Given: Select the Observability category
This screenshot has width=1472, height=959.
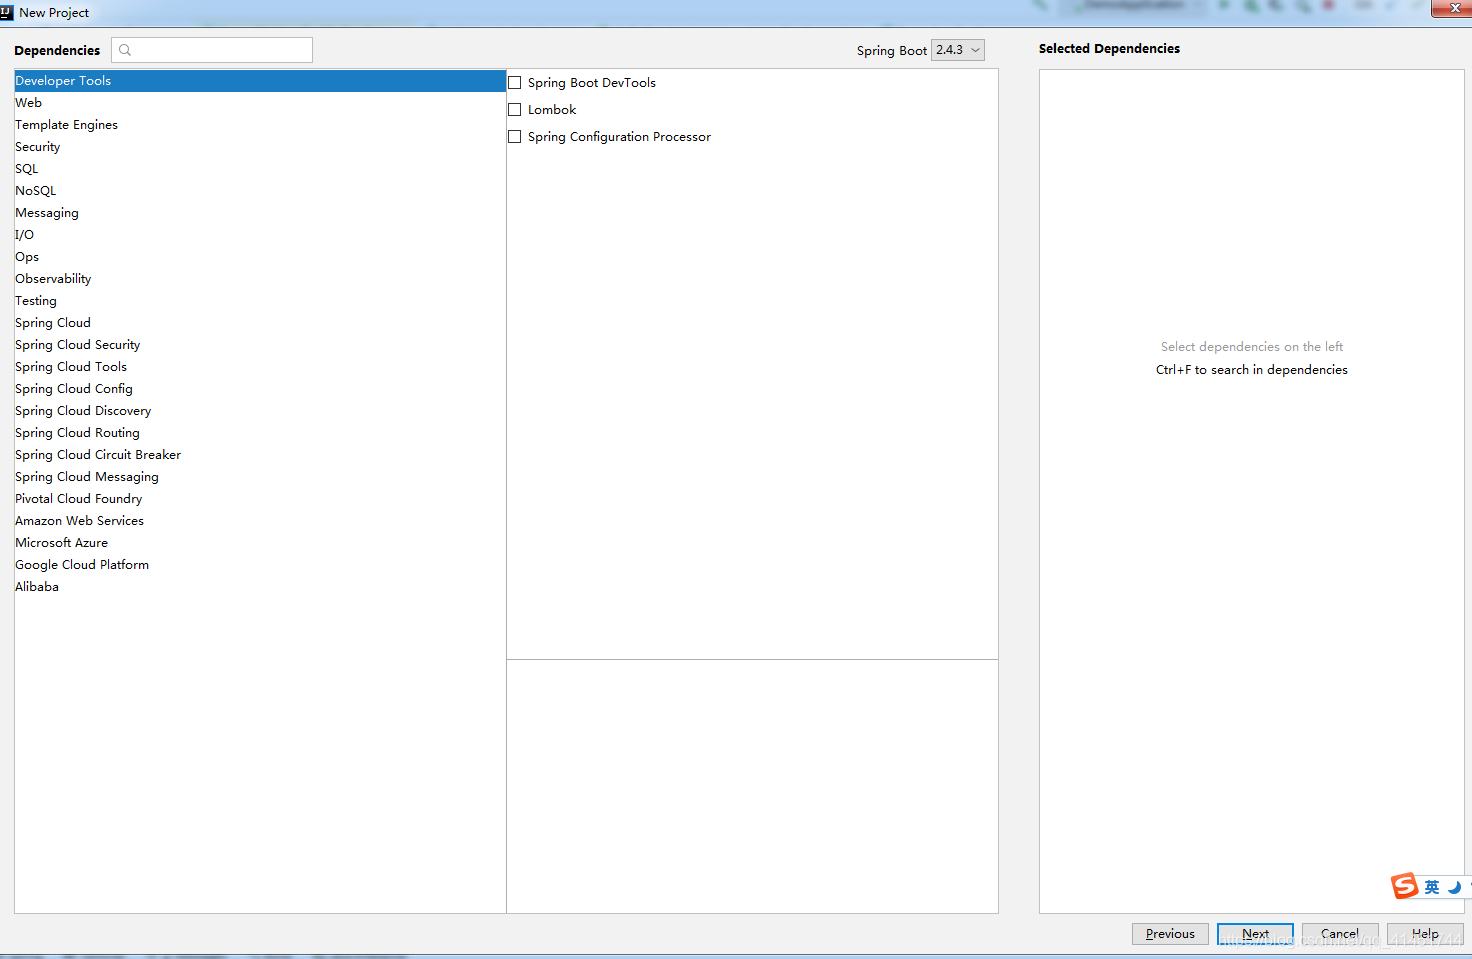Looking at the screenshot, I should tap(260, 279).
